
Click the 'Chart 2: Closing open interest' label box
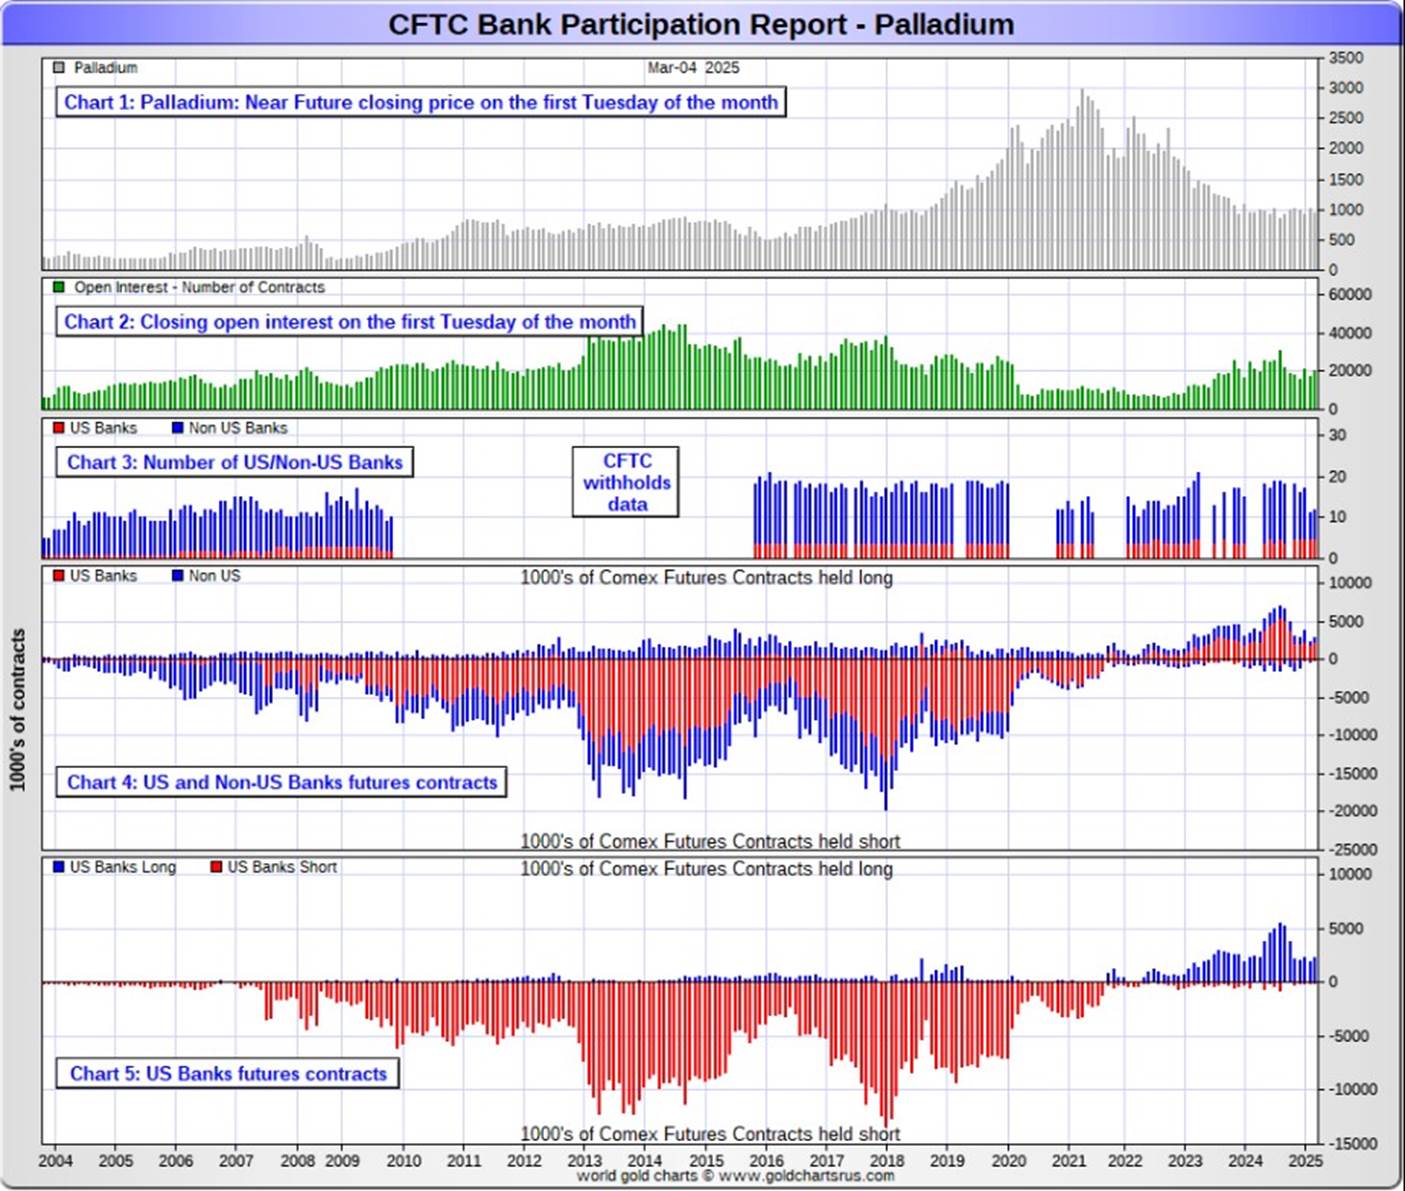[349, 322]
